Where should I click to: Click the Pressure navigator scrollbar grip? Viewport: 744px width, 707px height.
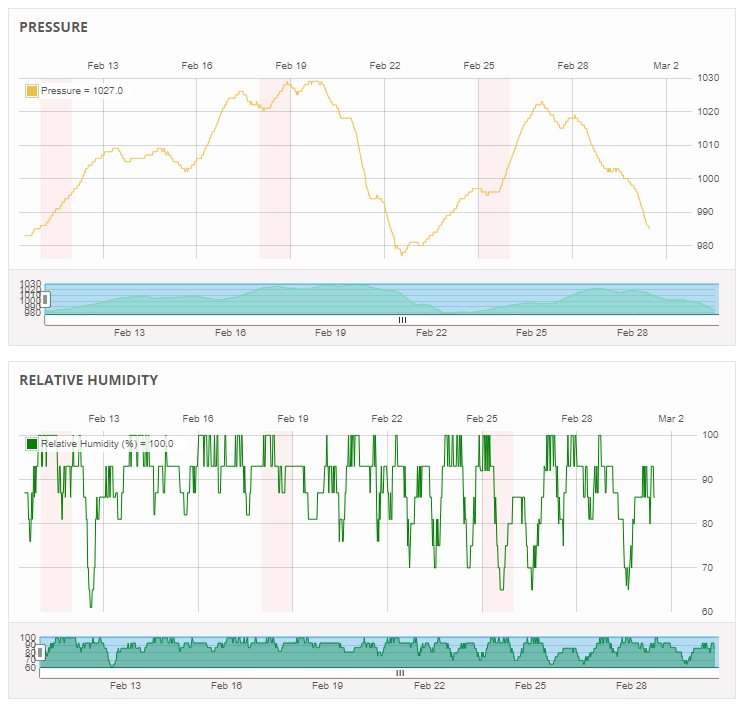(402, 320)
